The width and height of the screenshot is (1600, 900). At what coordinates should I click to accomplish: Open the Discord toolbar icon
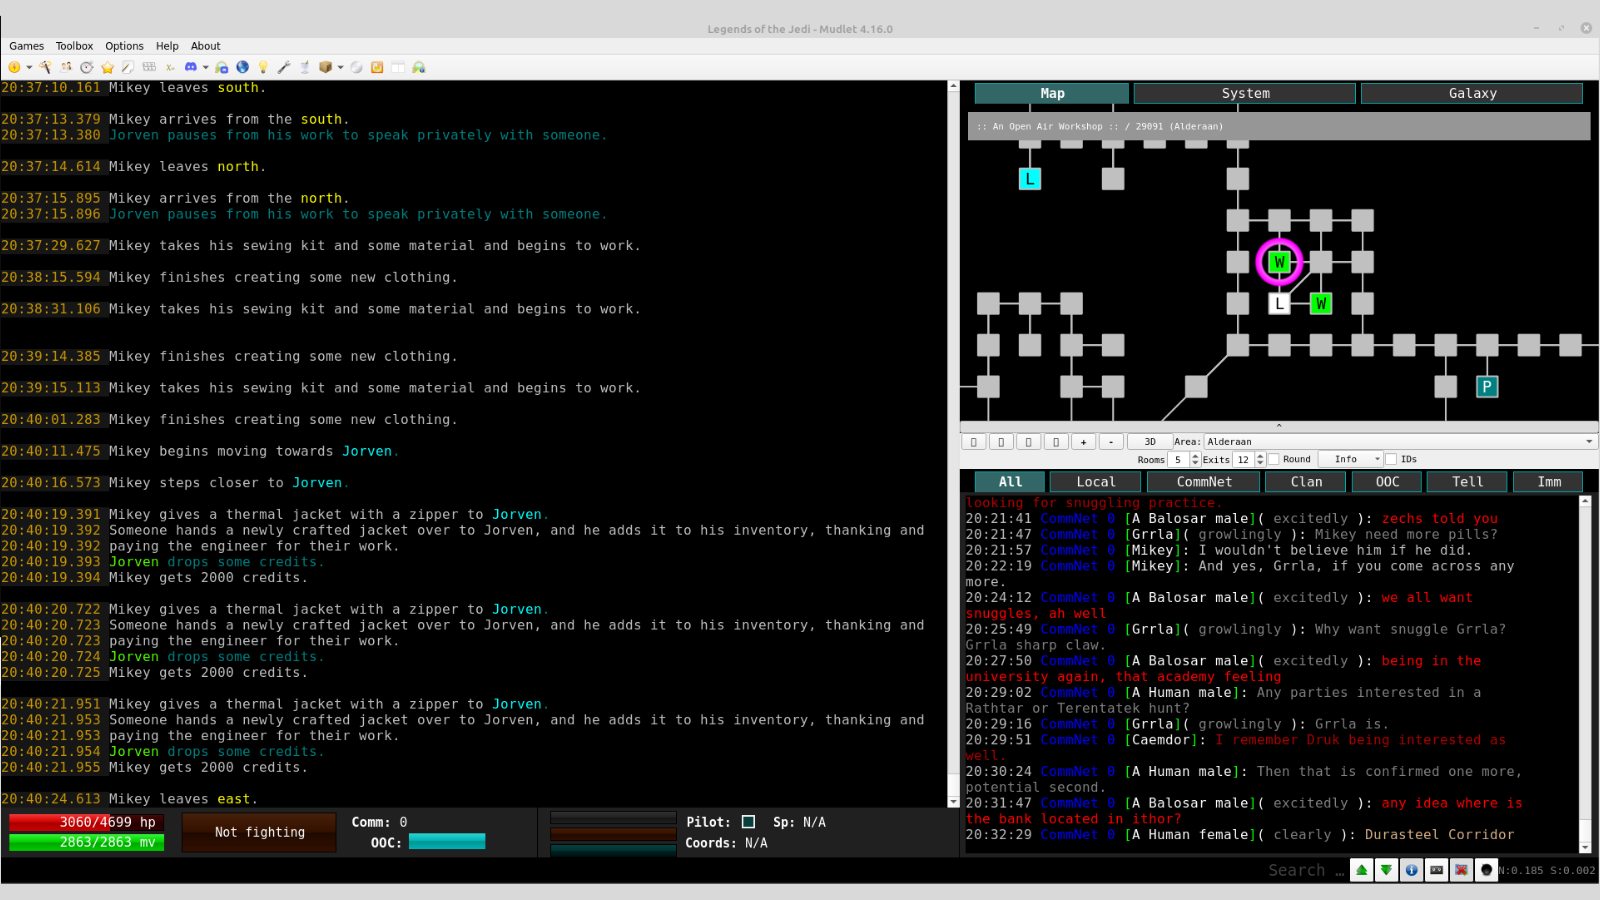[190, 67]
